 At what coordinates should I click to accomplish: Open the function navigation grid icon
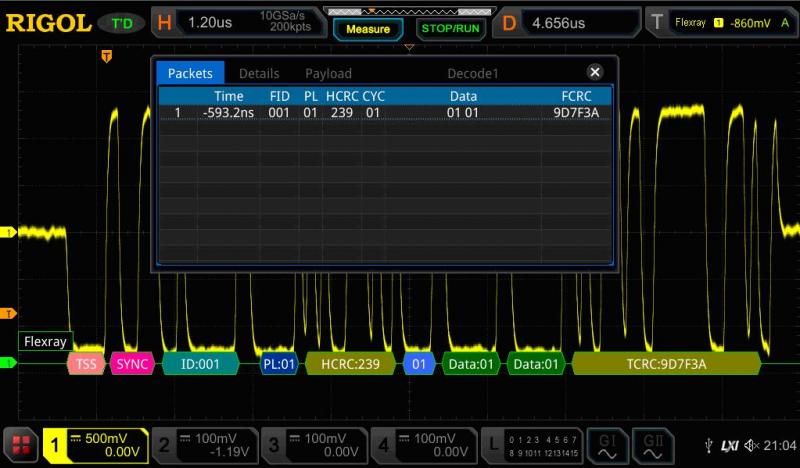coord(21,445)
